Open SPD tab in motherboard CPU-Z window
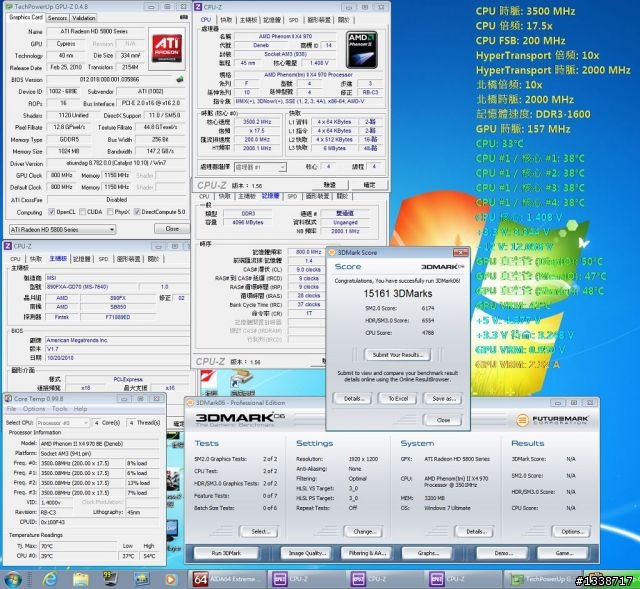The height and width of the screenshot is (589, 640). pyautogui.click(x=103, y=259)
